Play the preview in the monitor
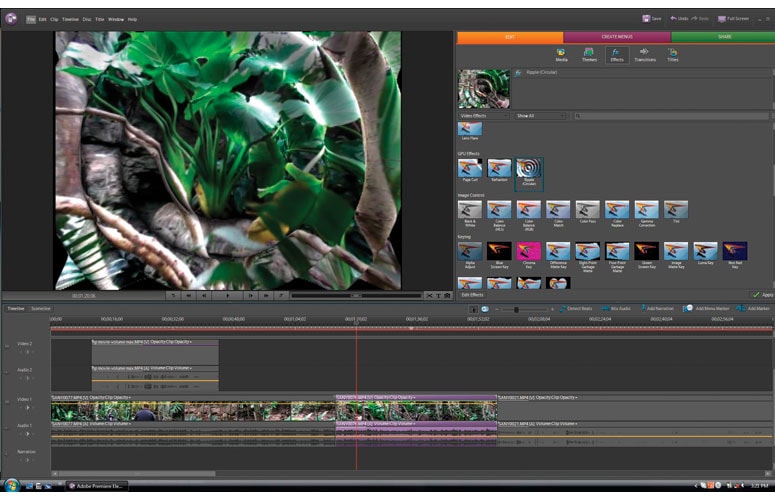 (227, 295)
